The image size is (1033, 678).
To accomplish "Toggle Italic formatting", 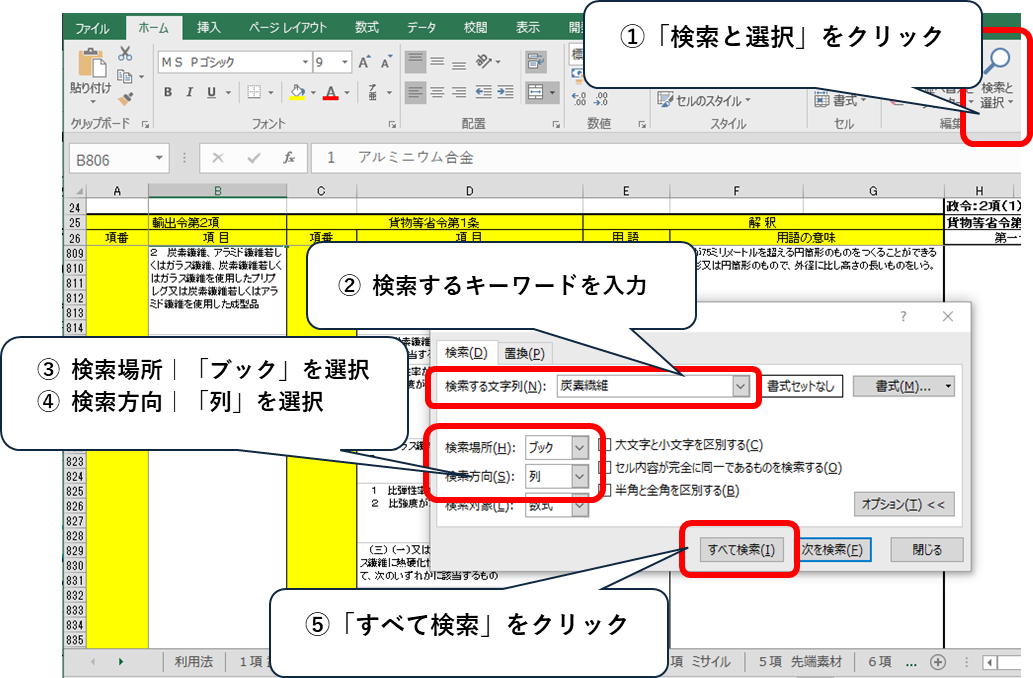I will [x=189, y=92].
